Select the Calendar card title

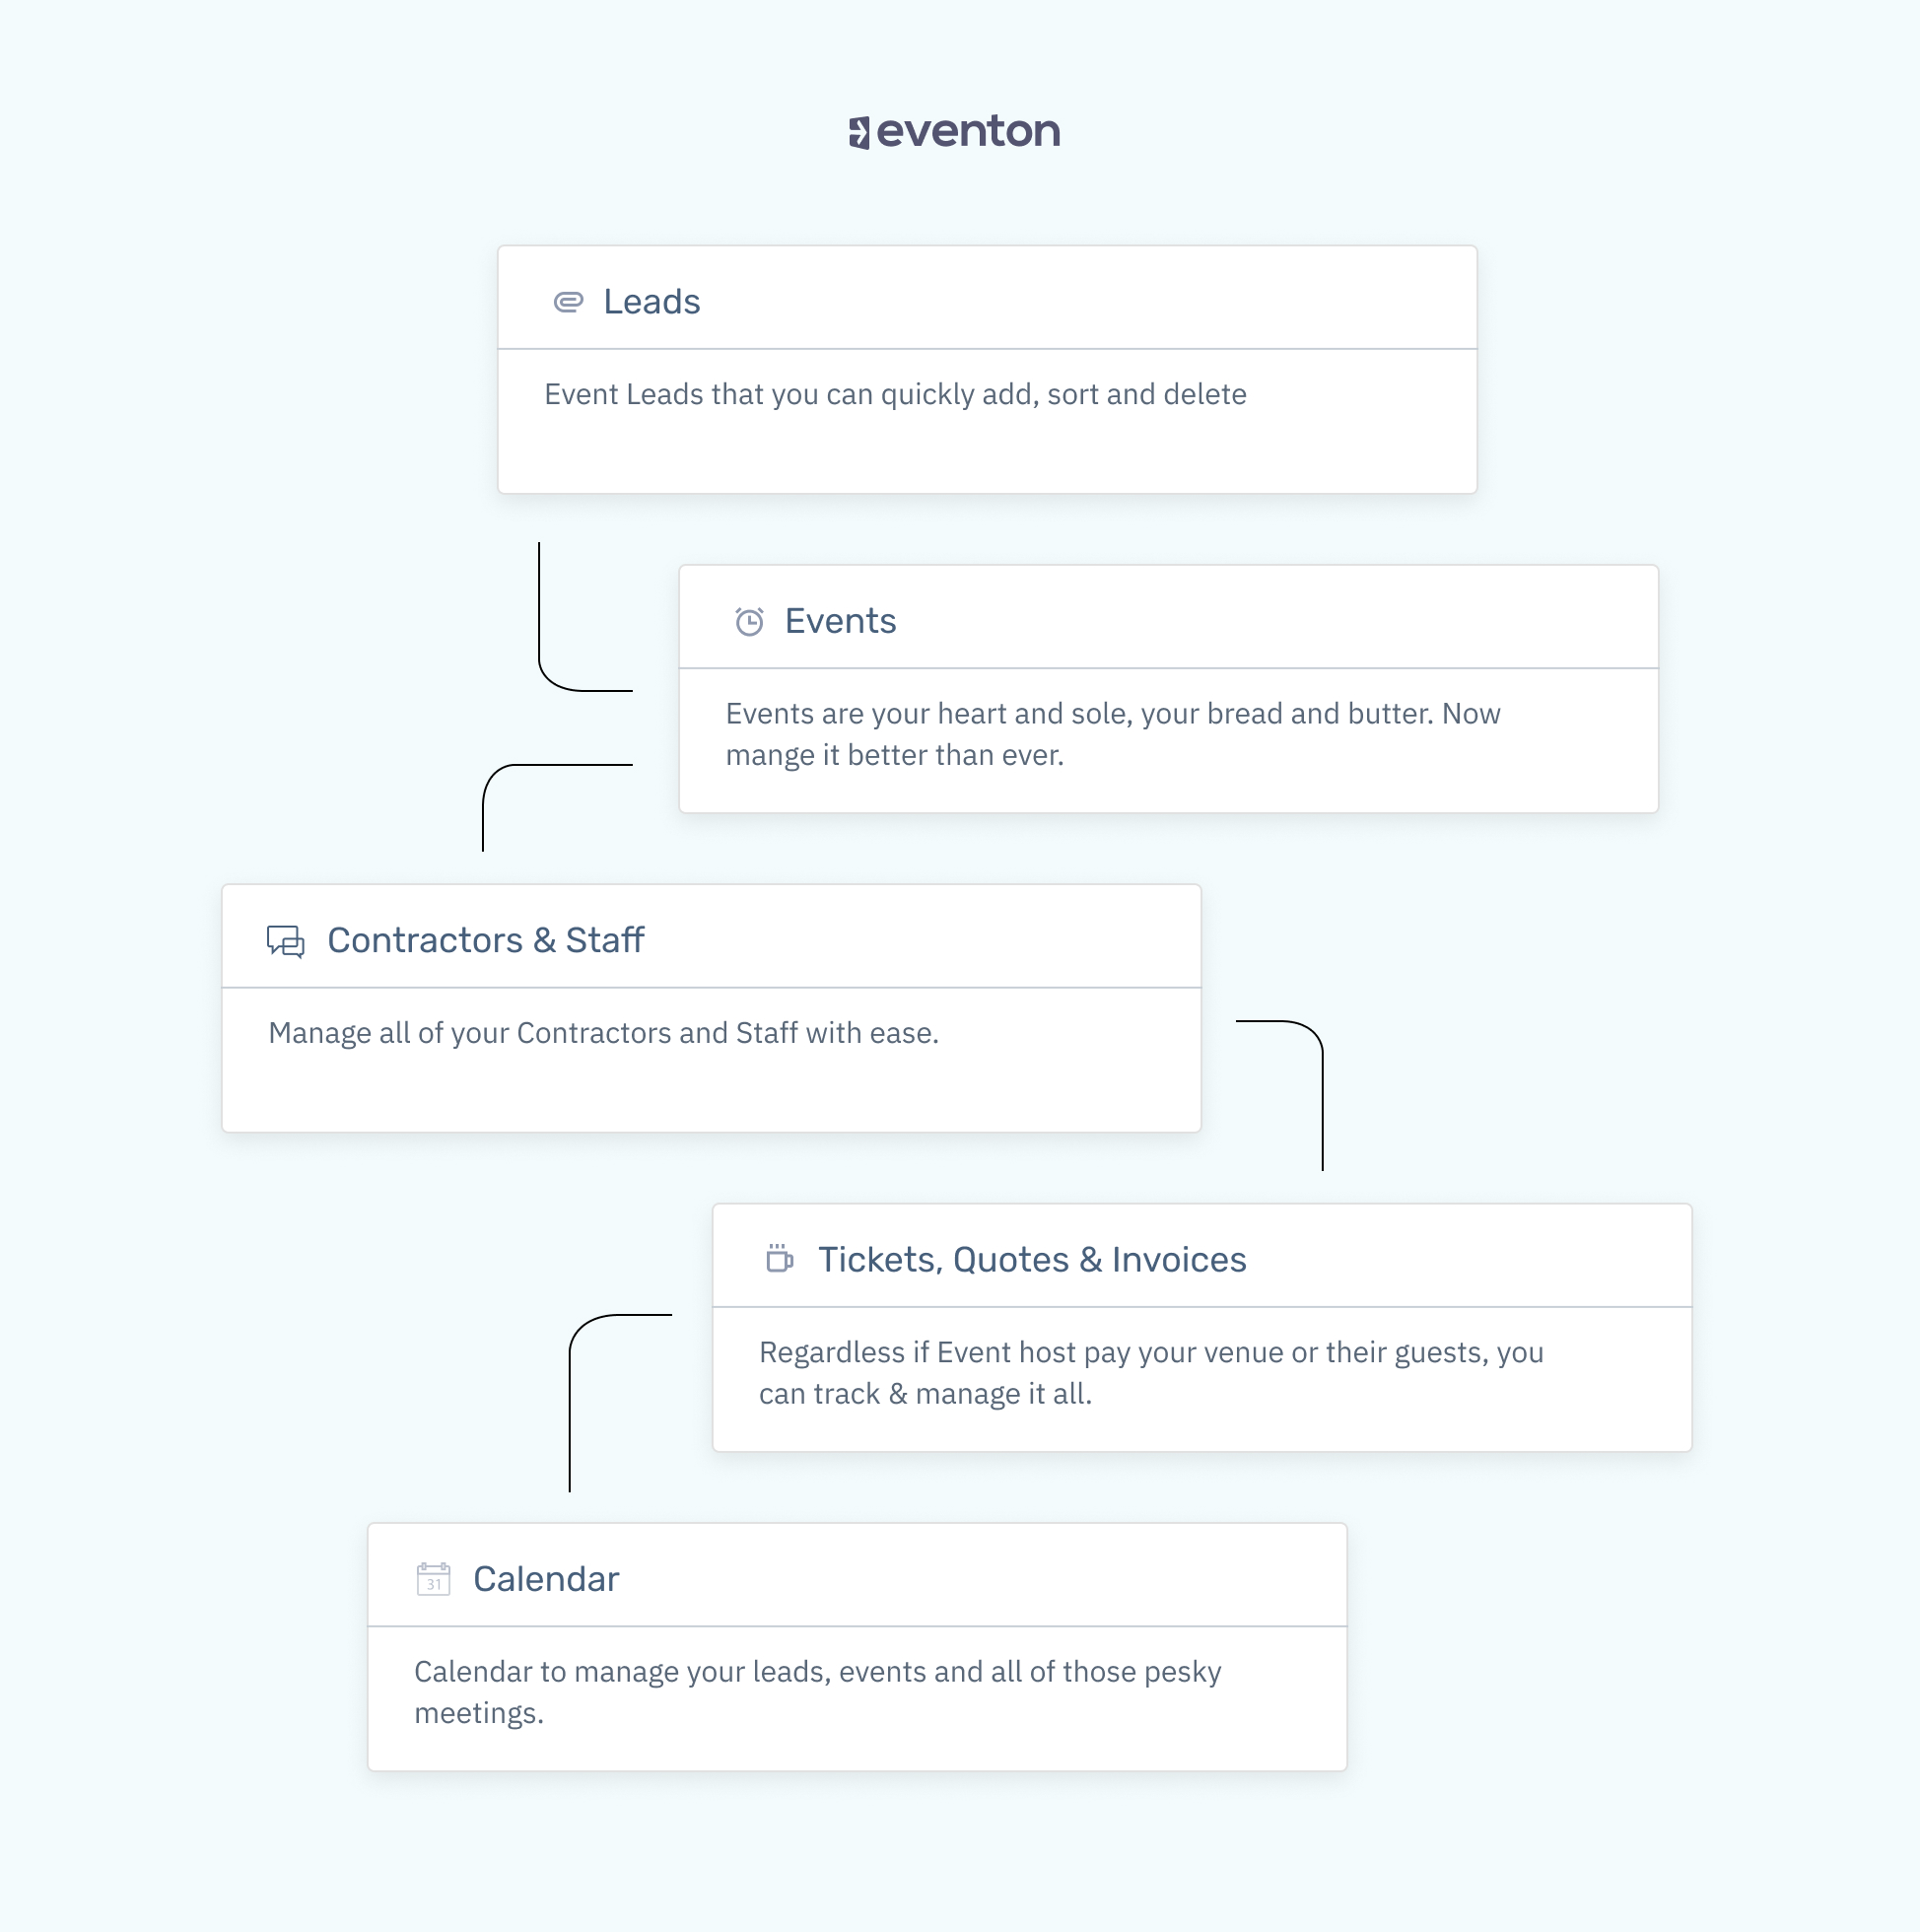pyautogui.click(x=546, y=1579)
